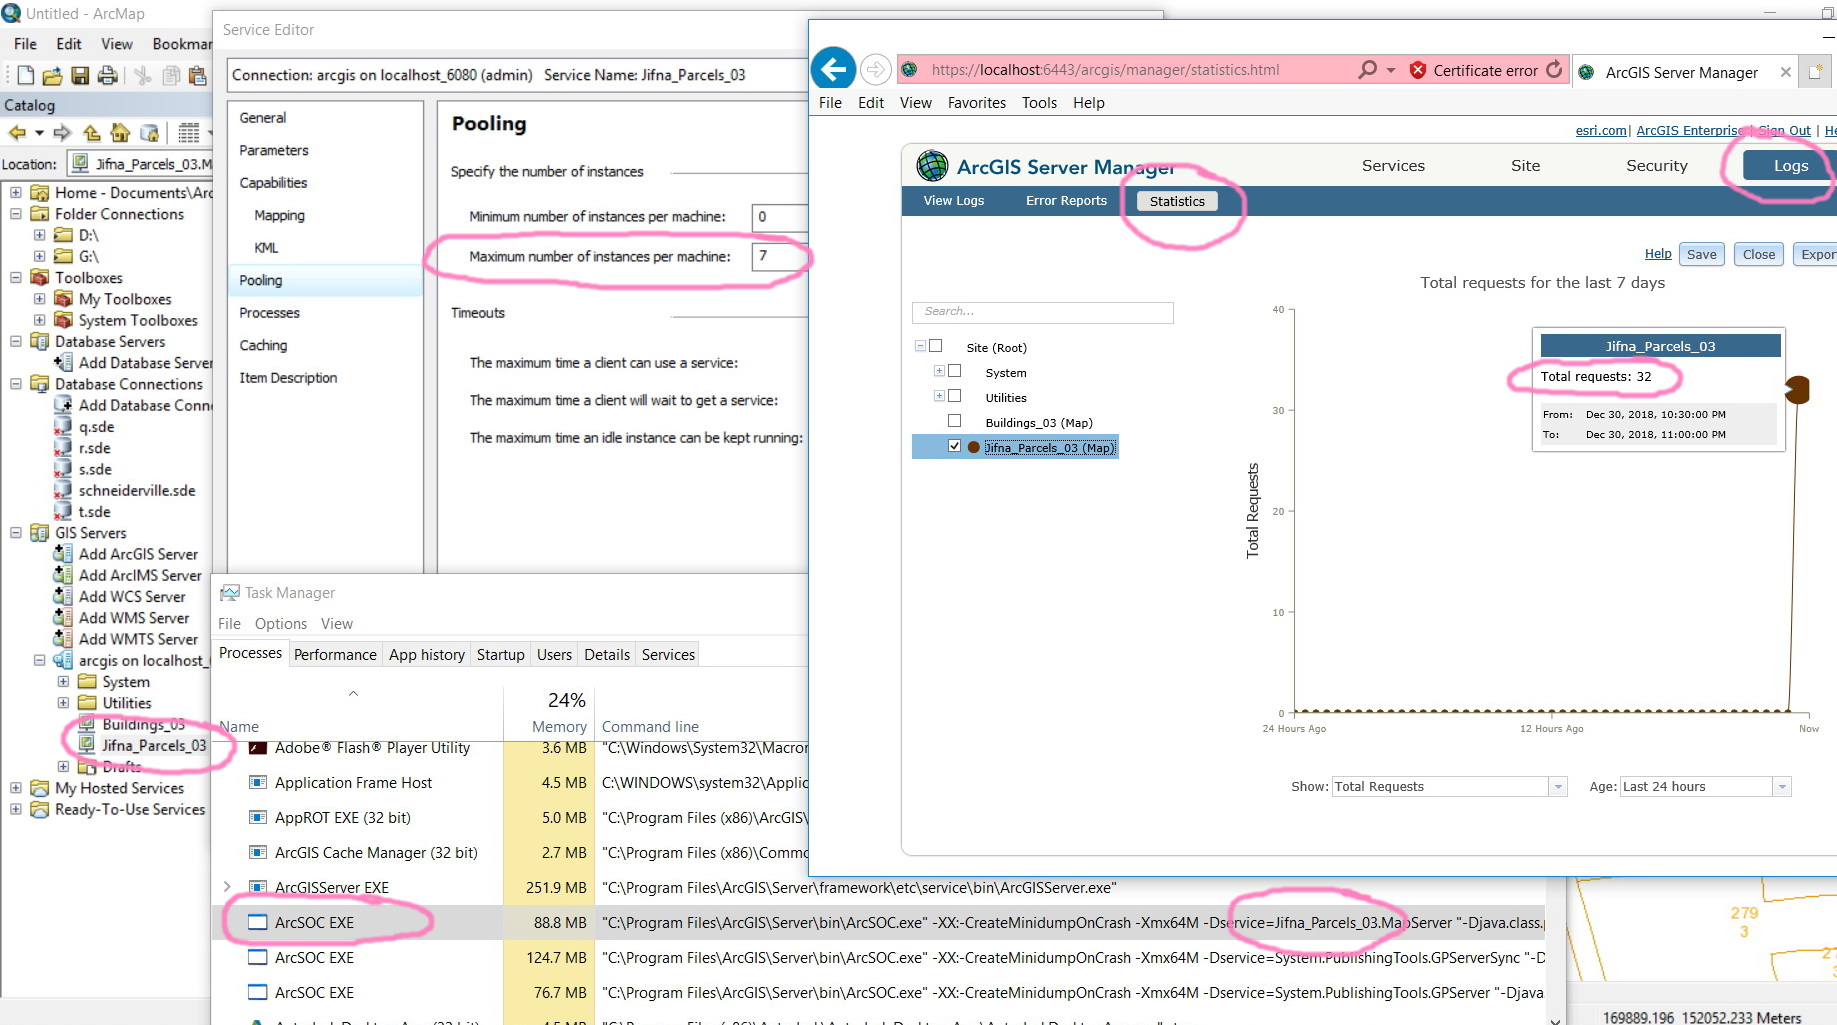Click the Catalog Default Geodatabase icon

click(149, 133)
